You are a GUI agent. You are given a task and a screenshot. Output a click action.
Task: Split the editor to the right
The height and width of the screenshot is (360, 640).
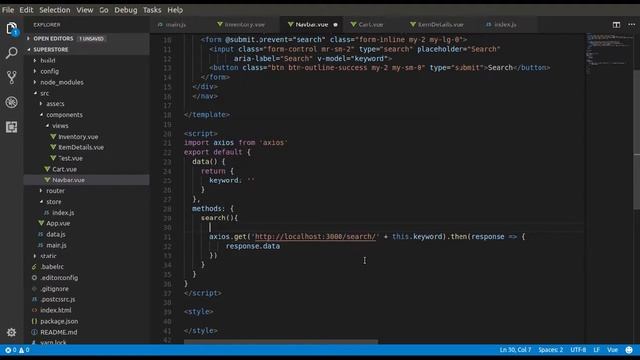click(x=616, y=25)
